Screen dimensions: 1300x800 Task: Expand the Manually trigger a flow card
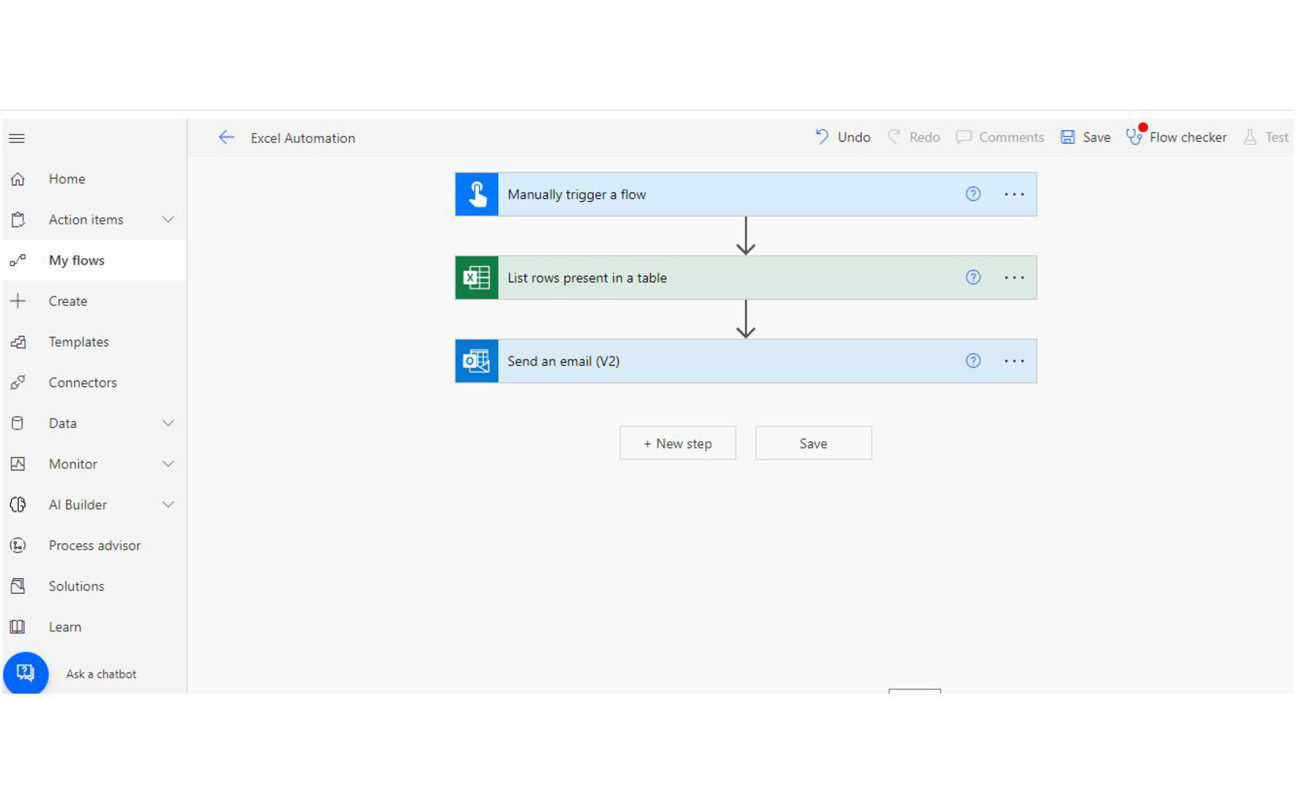[746, 194]
